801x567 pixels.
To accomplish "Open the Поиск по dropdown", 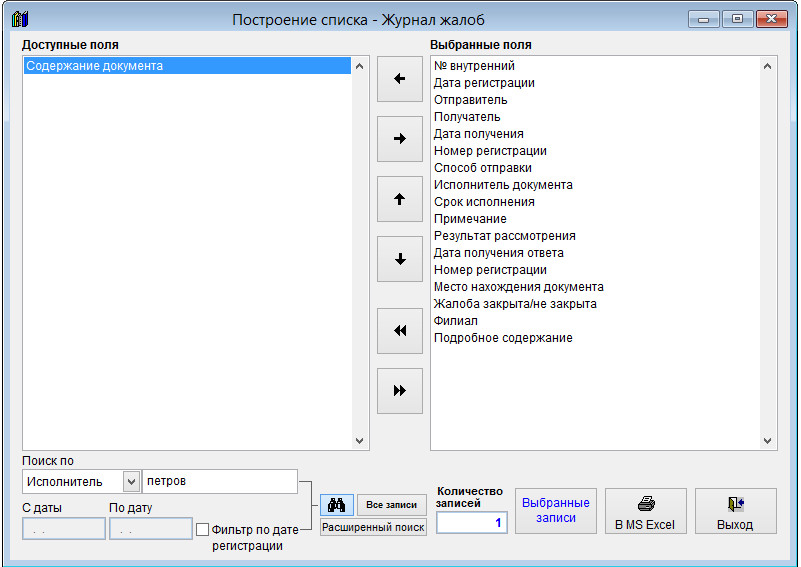I will [x=131, y=481].
